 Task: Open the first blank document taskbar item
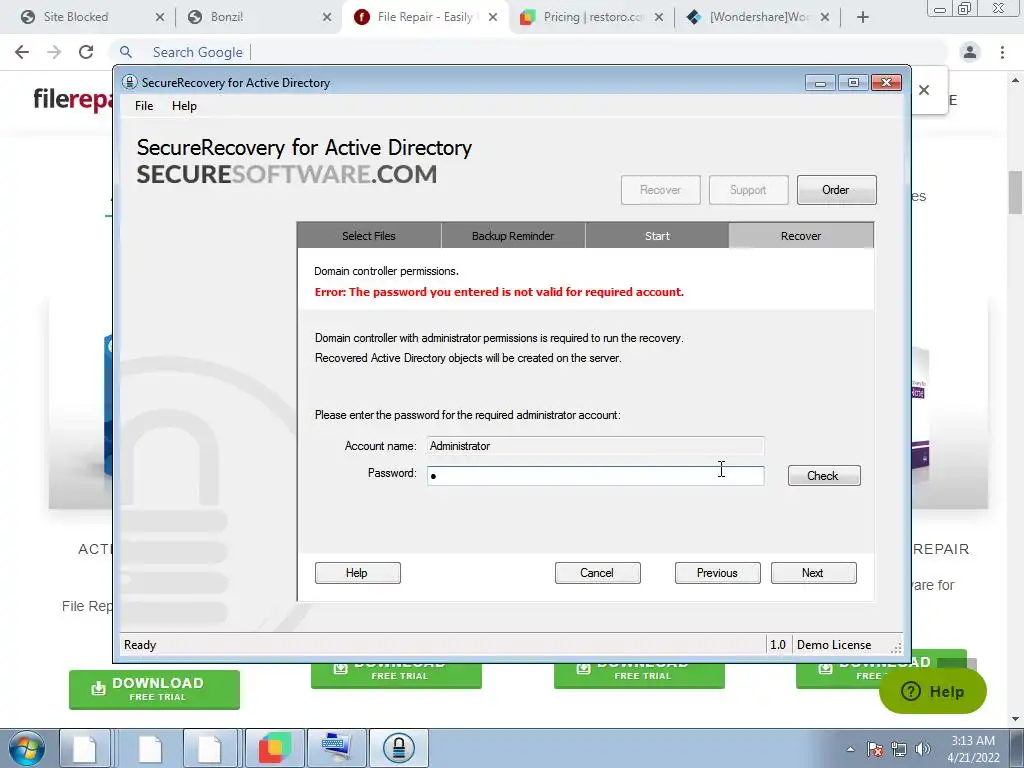(85, 748)
